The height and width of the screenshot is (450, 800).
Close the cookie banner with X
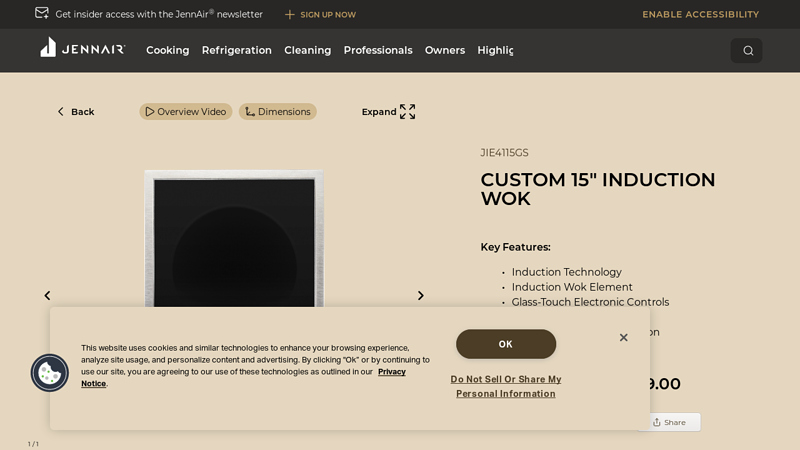point(623,338)
